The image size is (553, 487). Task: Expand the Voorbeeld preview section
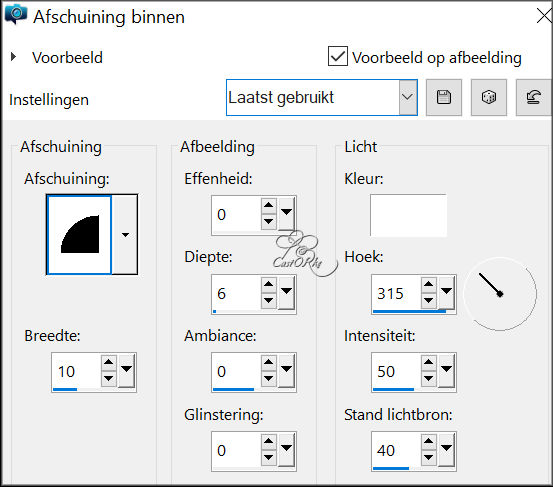13,56
